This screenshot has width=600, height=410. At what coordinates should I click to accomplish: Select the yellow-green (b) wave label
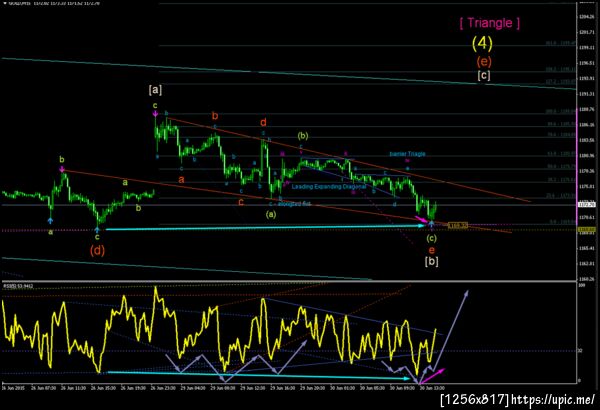(303, 136)
